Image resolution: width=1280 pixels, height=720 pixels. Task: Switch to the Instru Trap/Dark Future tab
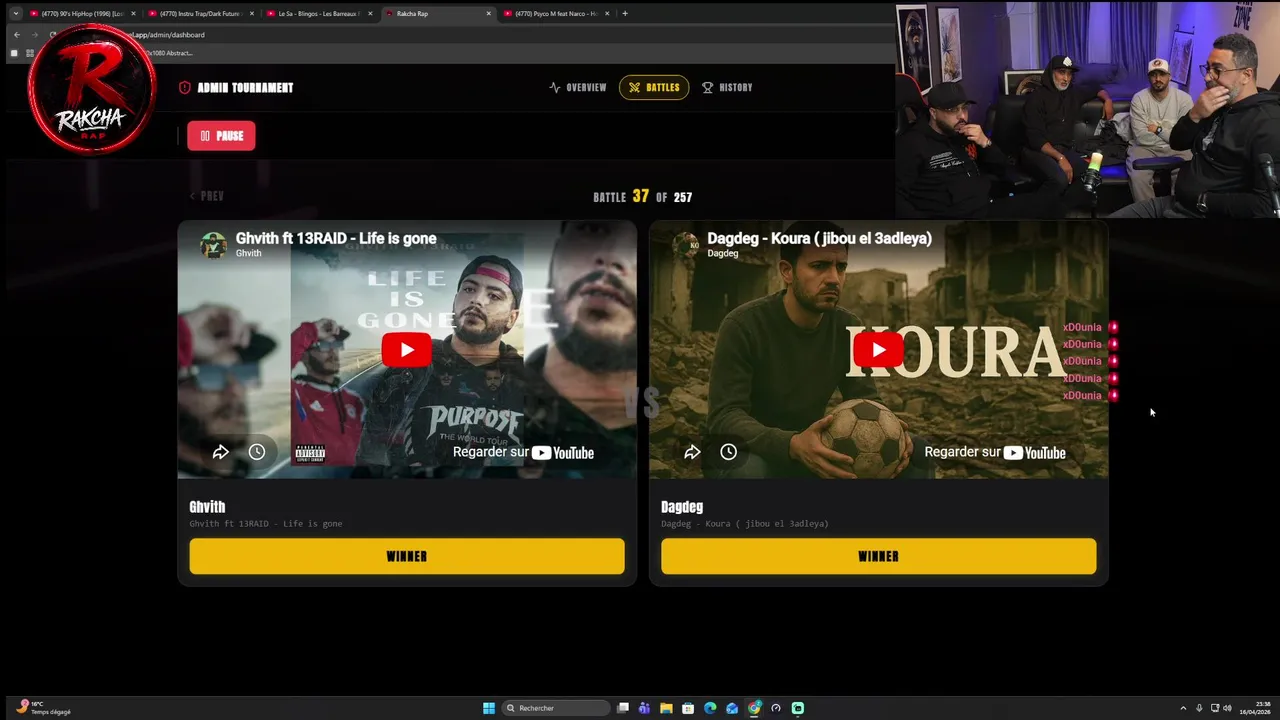(200, 13)
